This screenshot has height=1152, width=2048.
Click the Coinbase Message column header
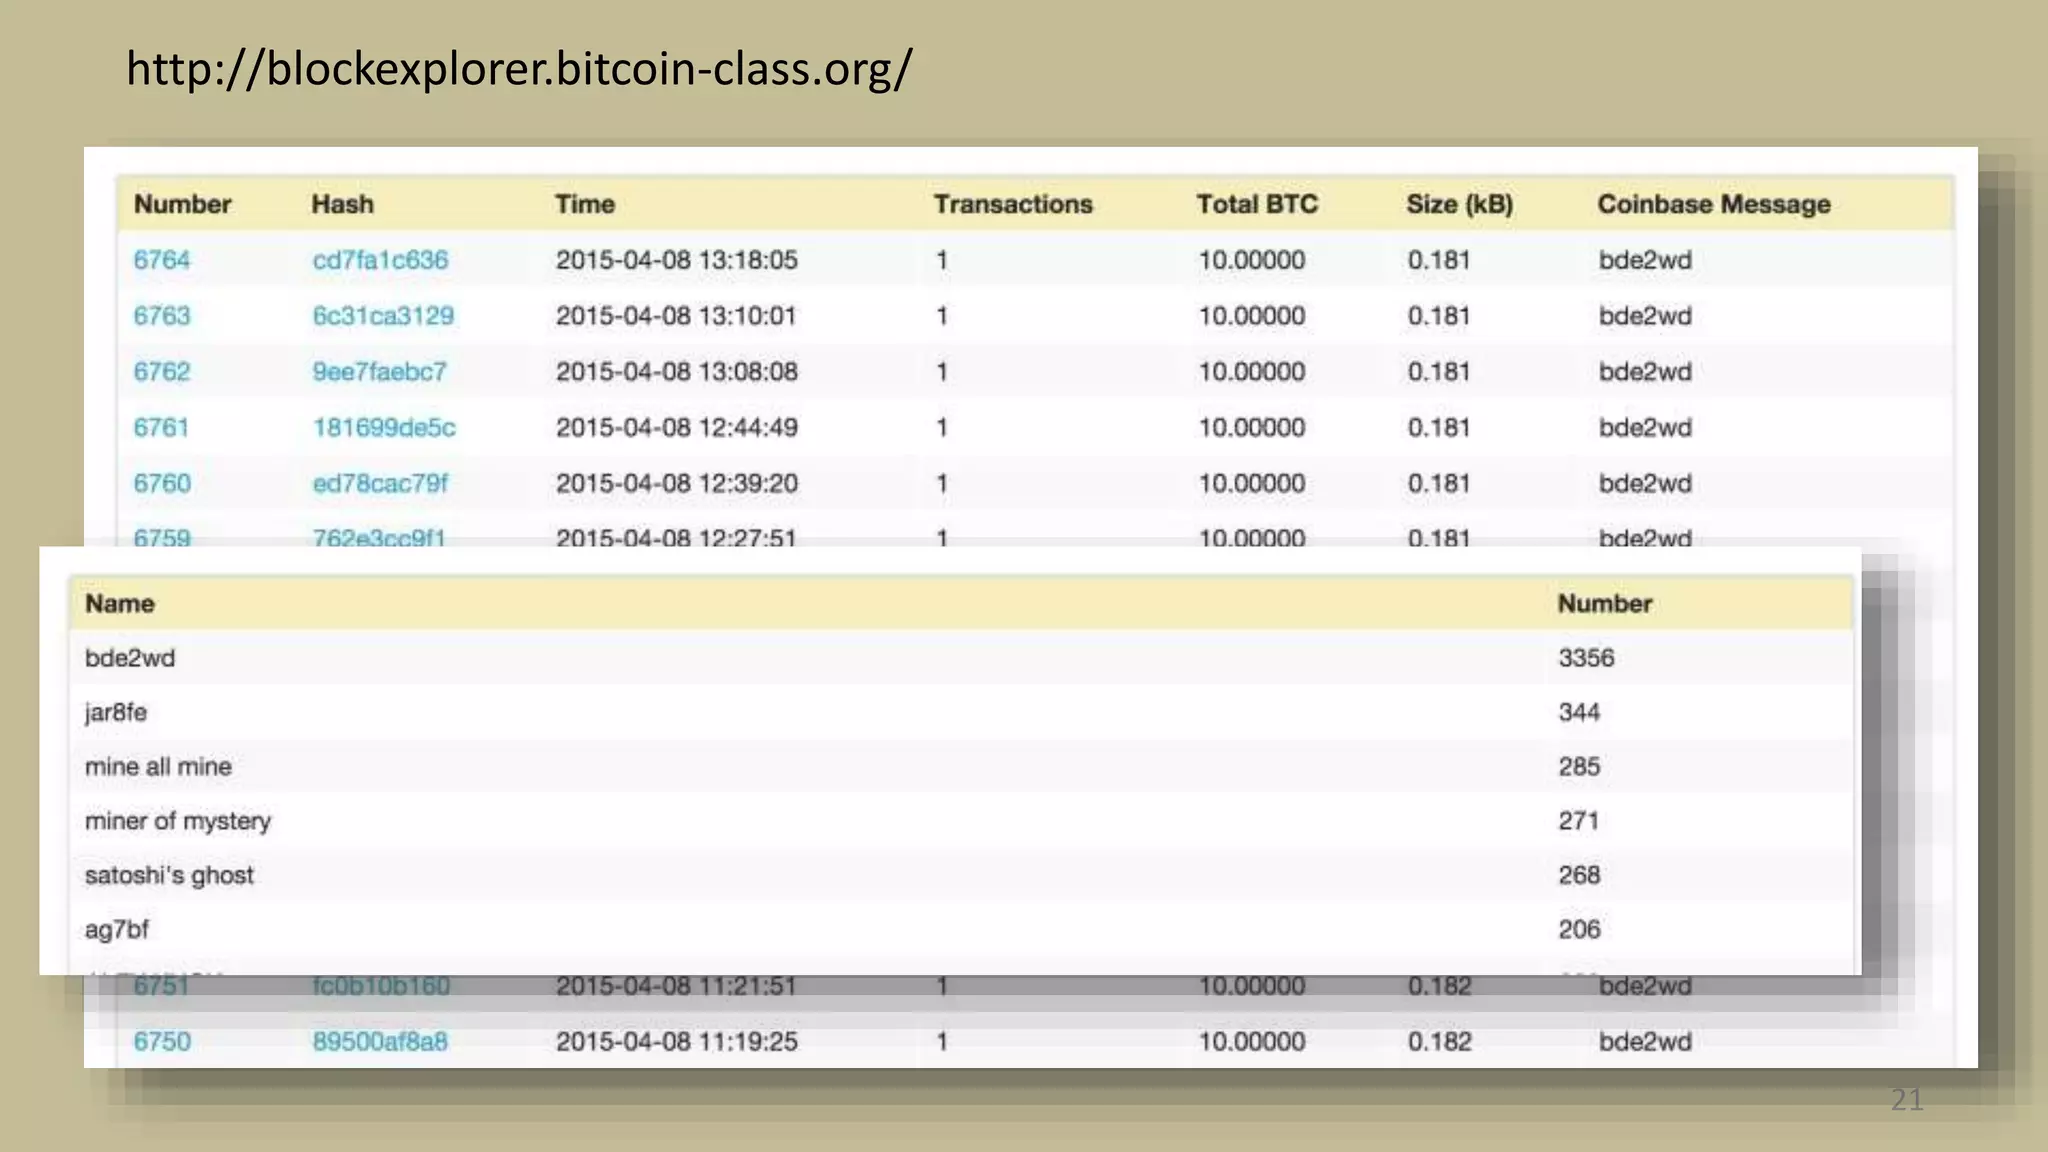1714,204
